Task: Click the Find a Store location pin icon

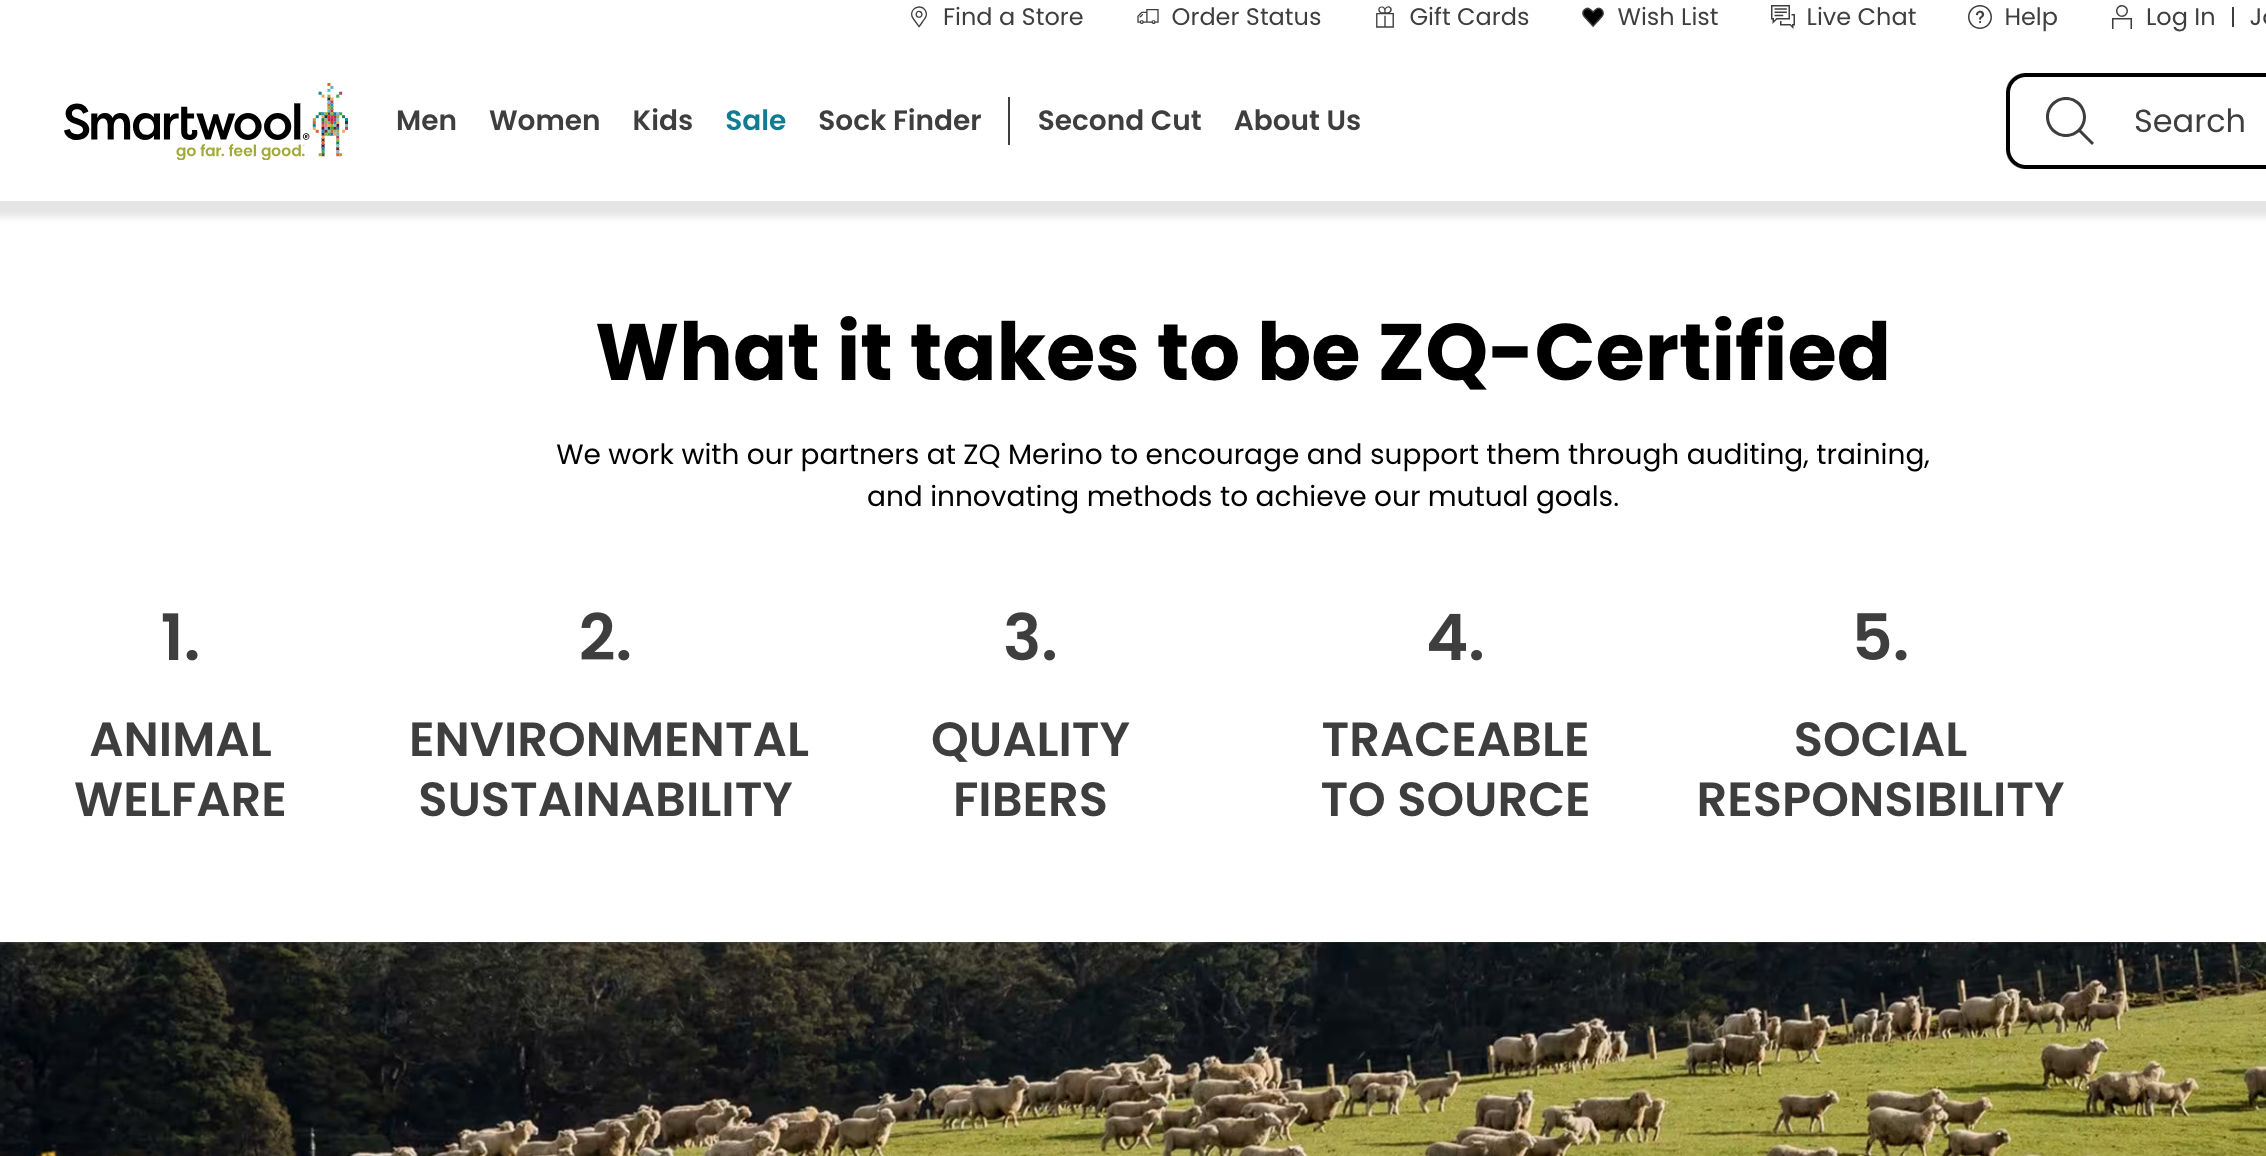Action: [x=918, y=17]
